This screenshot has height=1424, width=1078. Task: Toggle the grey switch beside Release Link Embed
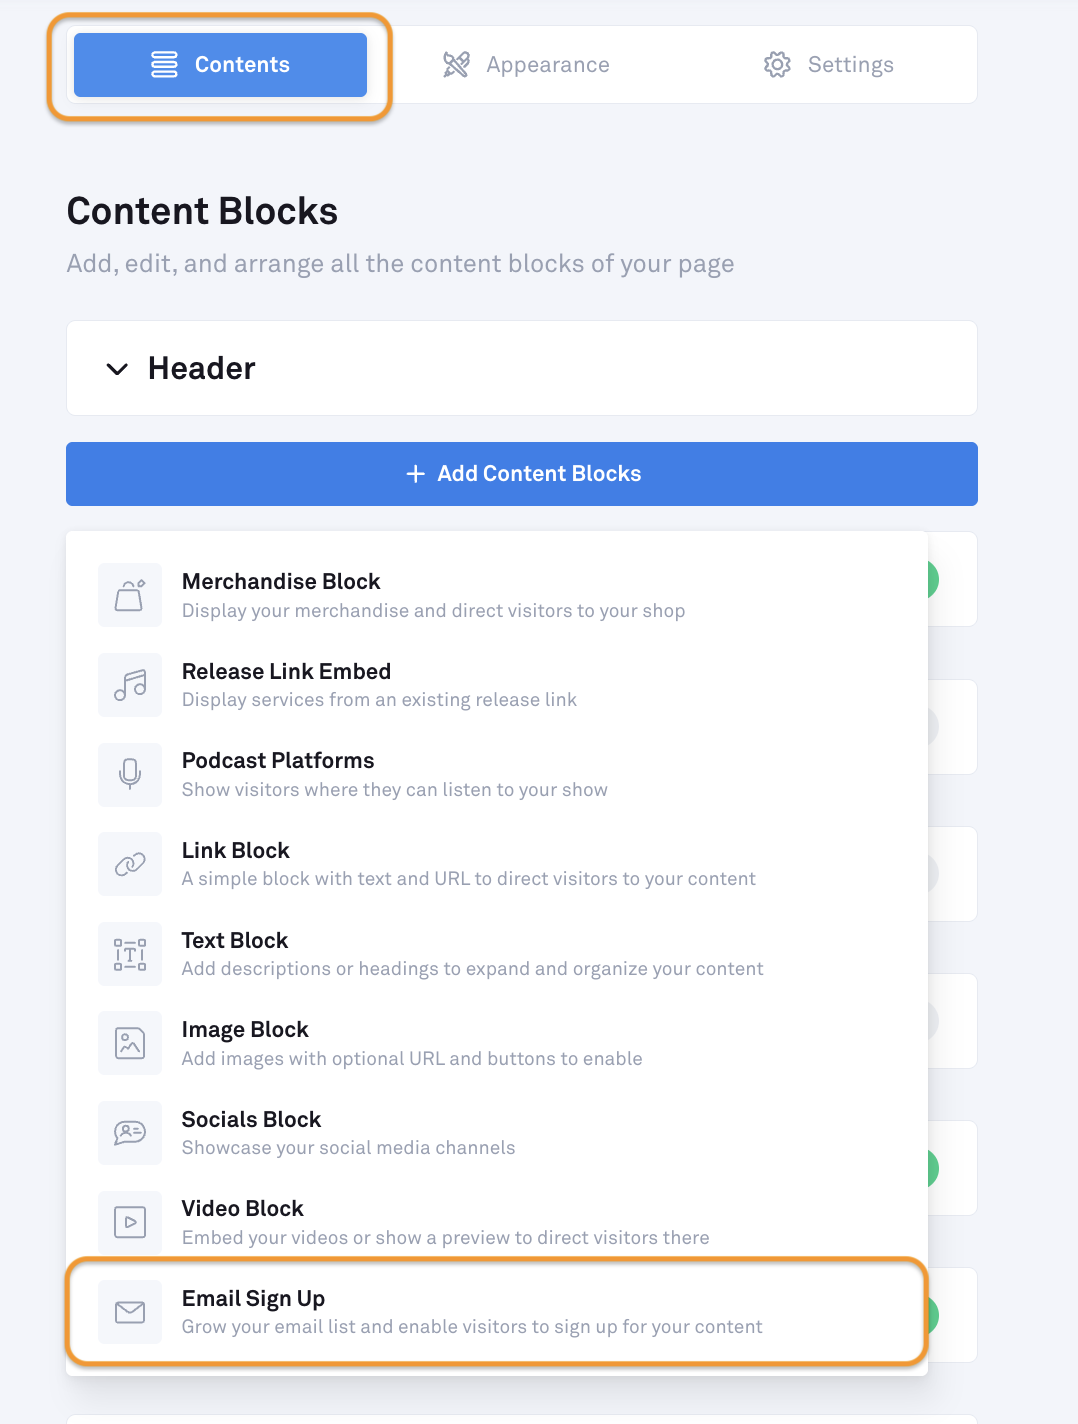click(934, 727)
